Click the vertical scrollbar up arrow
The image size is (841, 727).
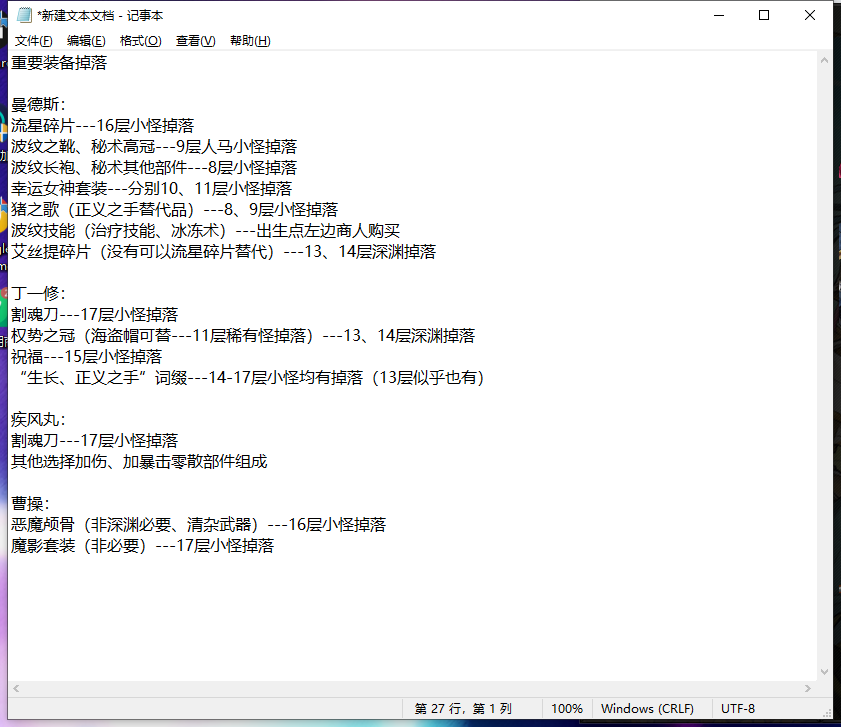tap(824, 61)
